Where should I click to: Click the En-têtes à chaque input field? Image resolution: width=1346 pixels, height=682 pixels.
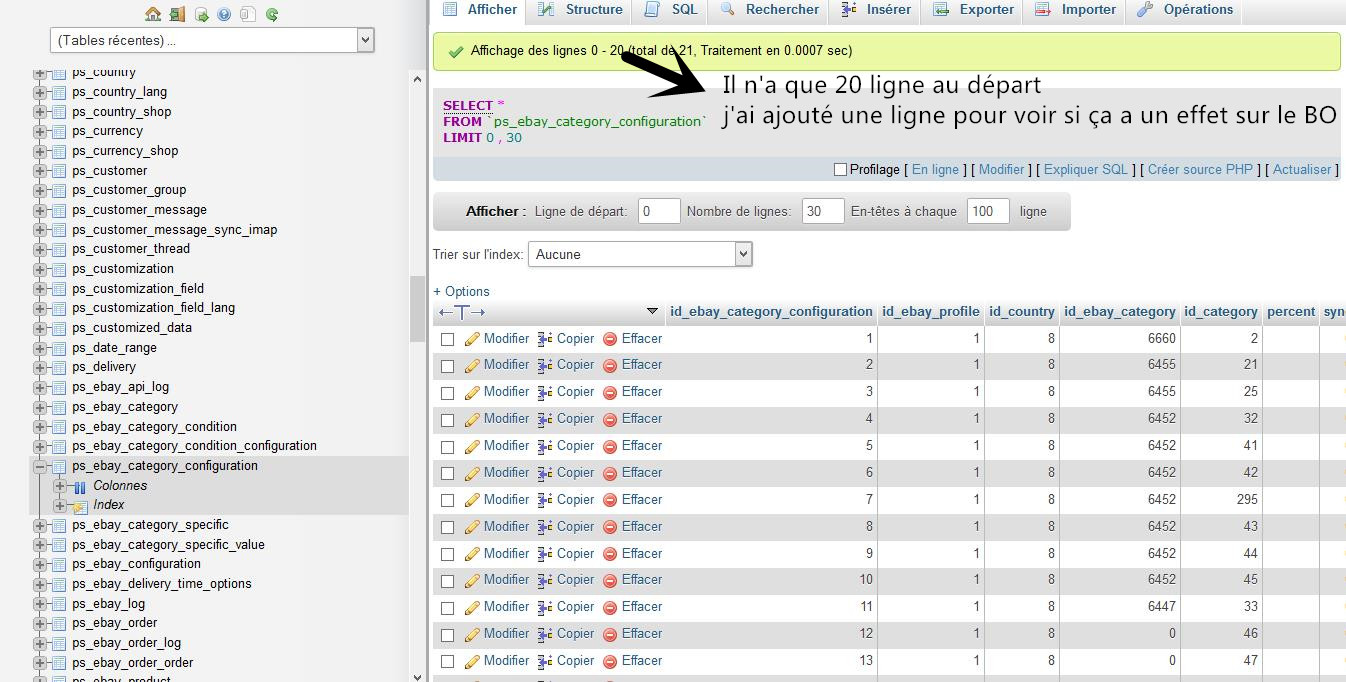click(x=988, y=211)
